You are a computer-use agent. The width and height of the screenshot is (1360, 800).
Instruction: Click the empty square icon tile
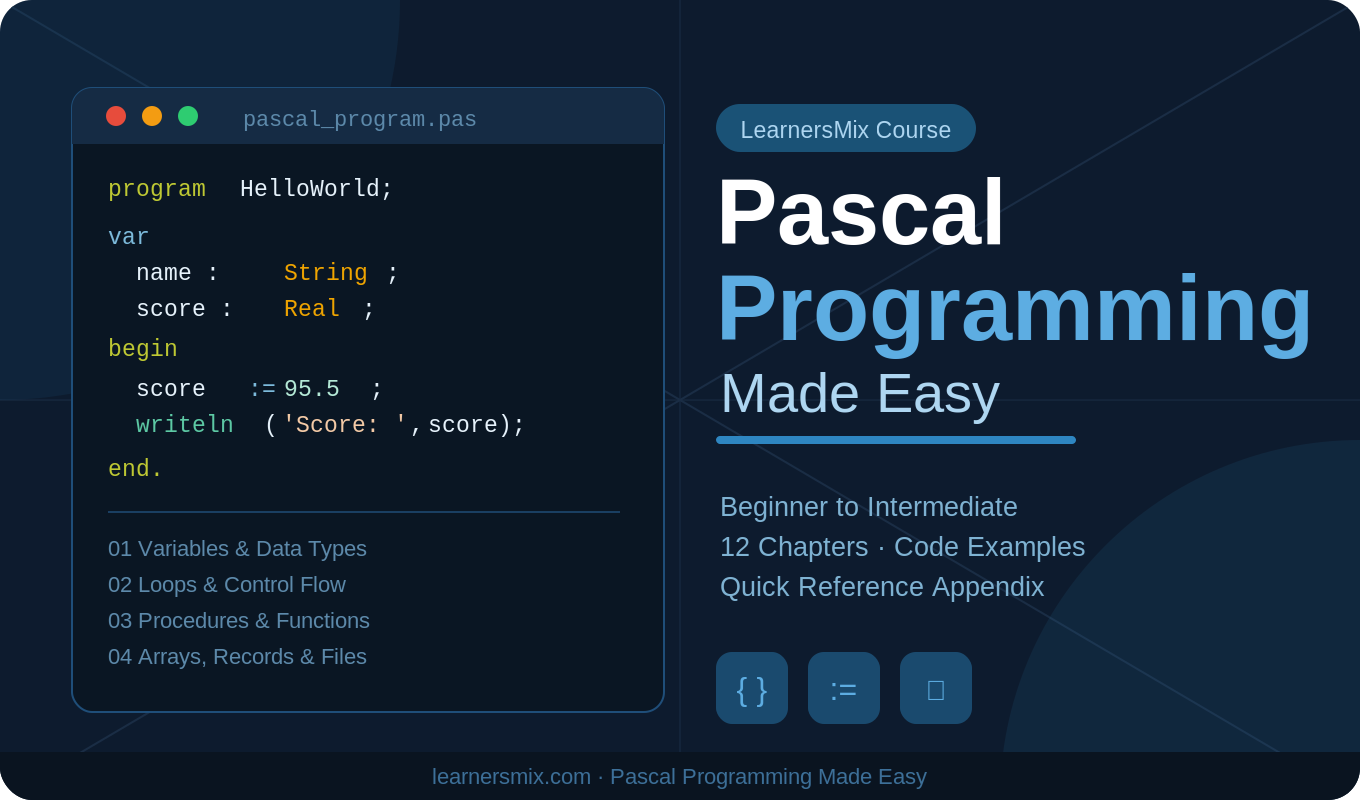coord(936,688)
